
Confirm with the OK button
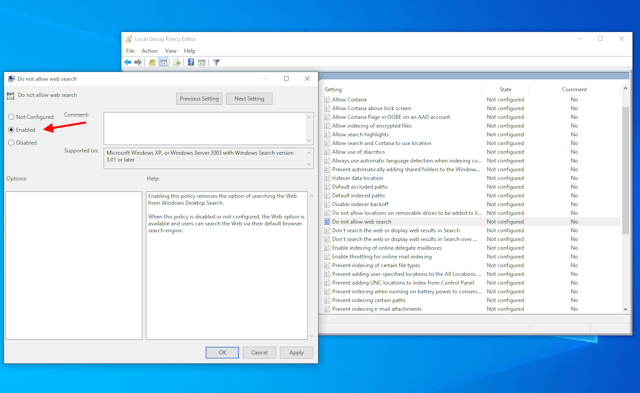pyautogui.click(x=222, y=353)
